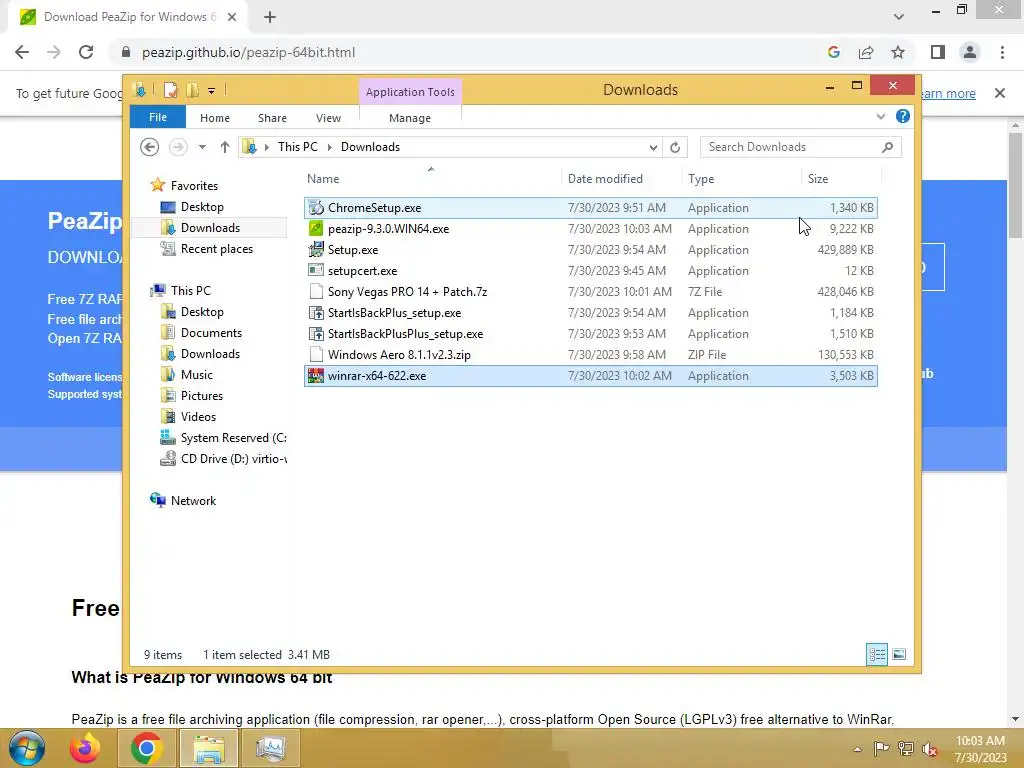This screenshot has width=1024, height=768.
Task: Open Action Center flag tray icon
Action: tap(882, 749)
